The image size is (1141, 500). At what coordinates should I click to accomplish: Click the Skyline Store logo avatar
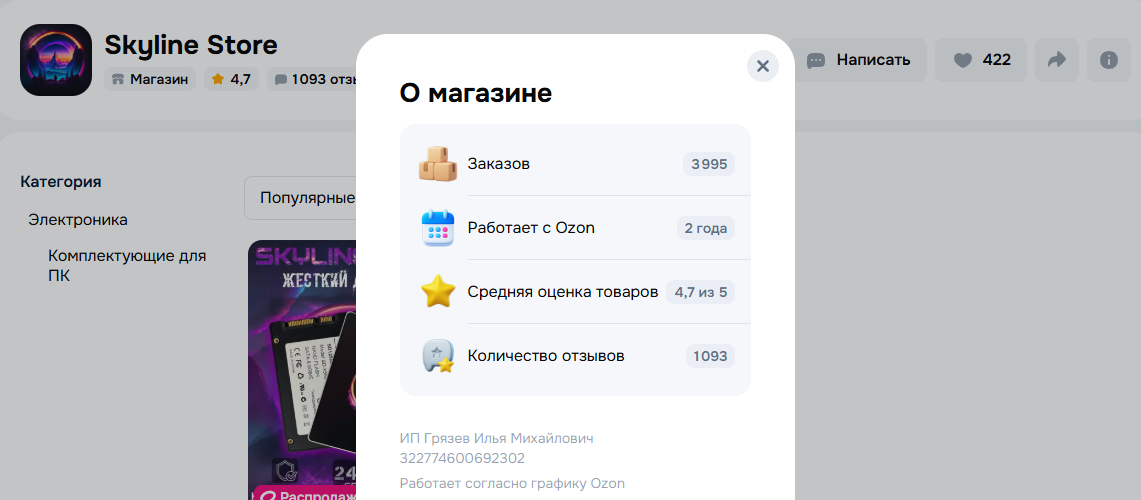[x=56, y=60]
